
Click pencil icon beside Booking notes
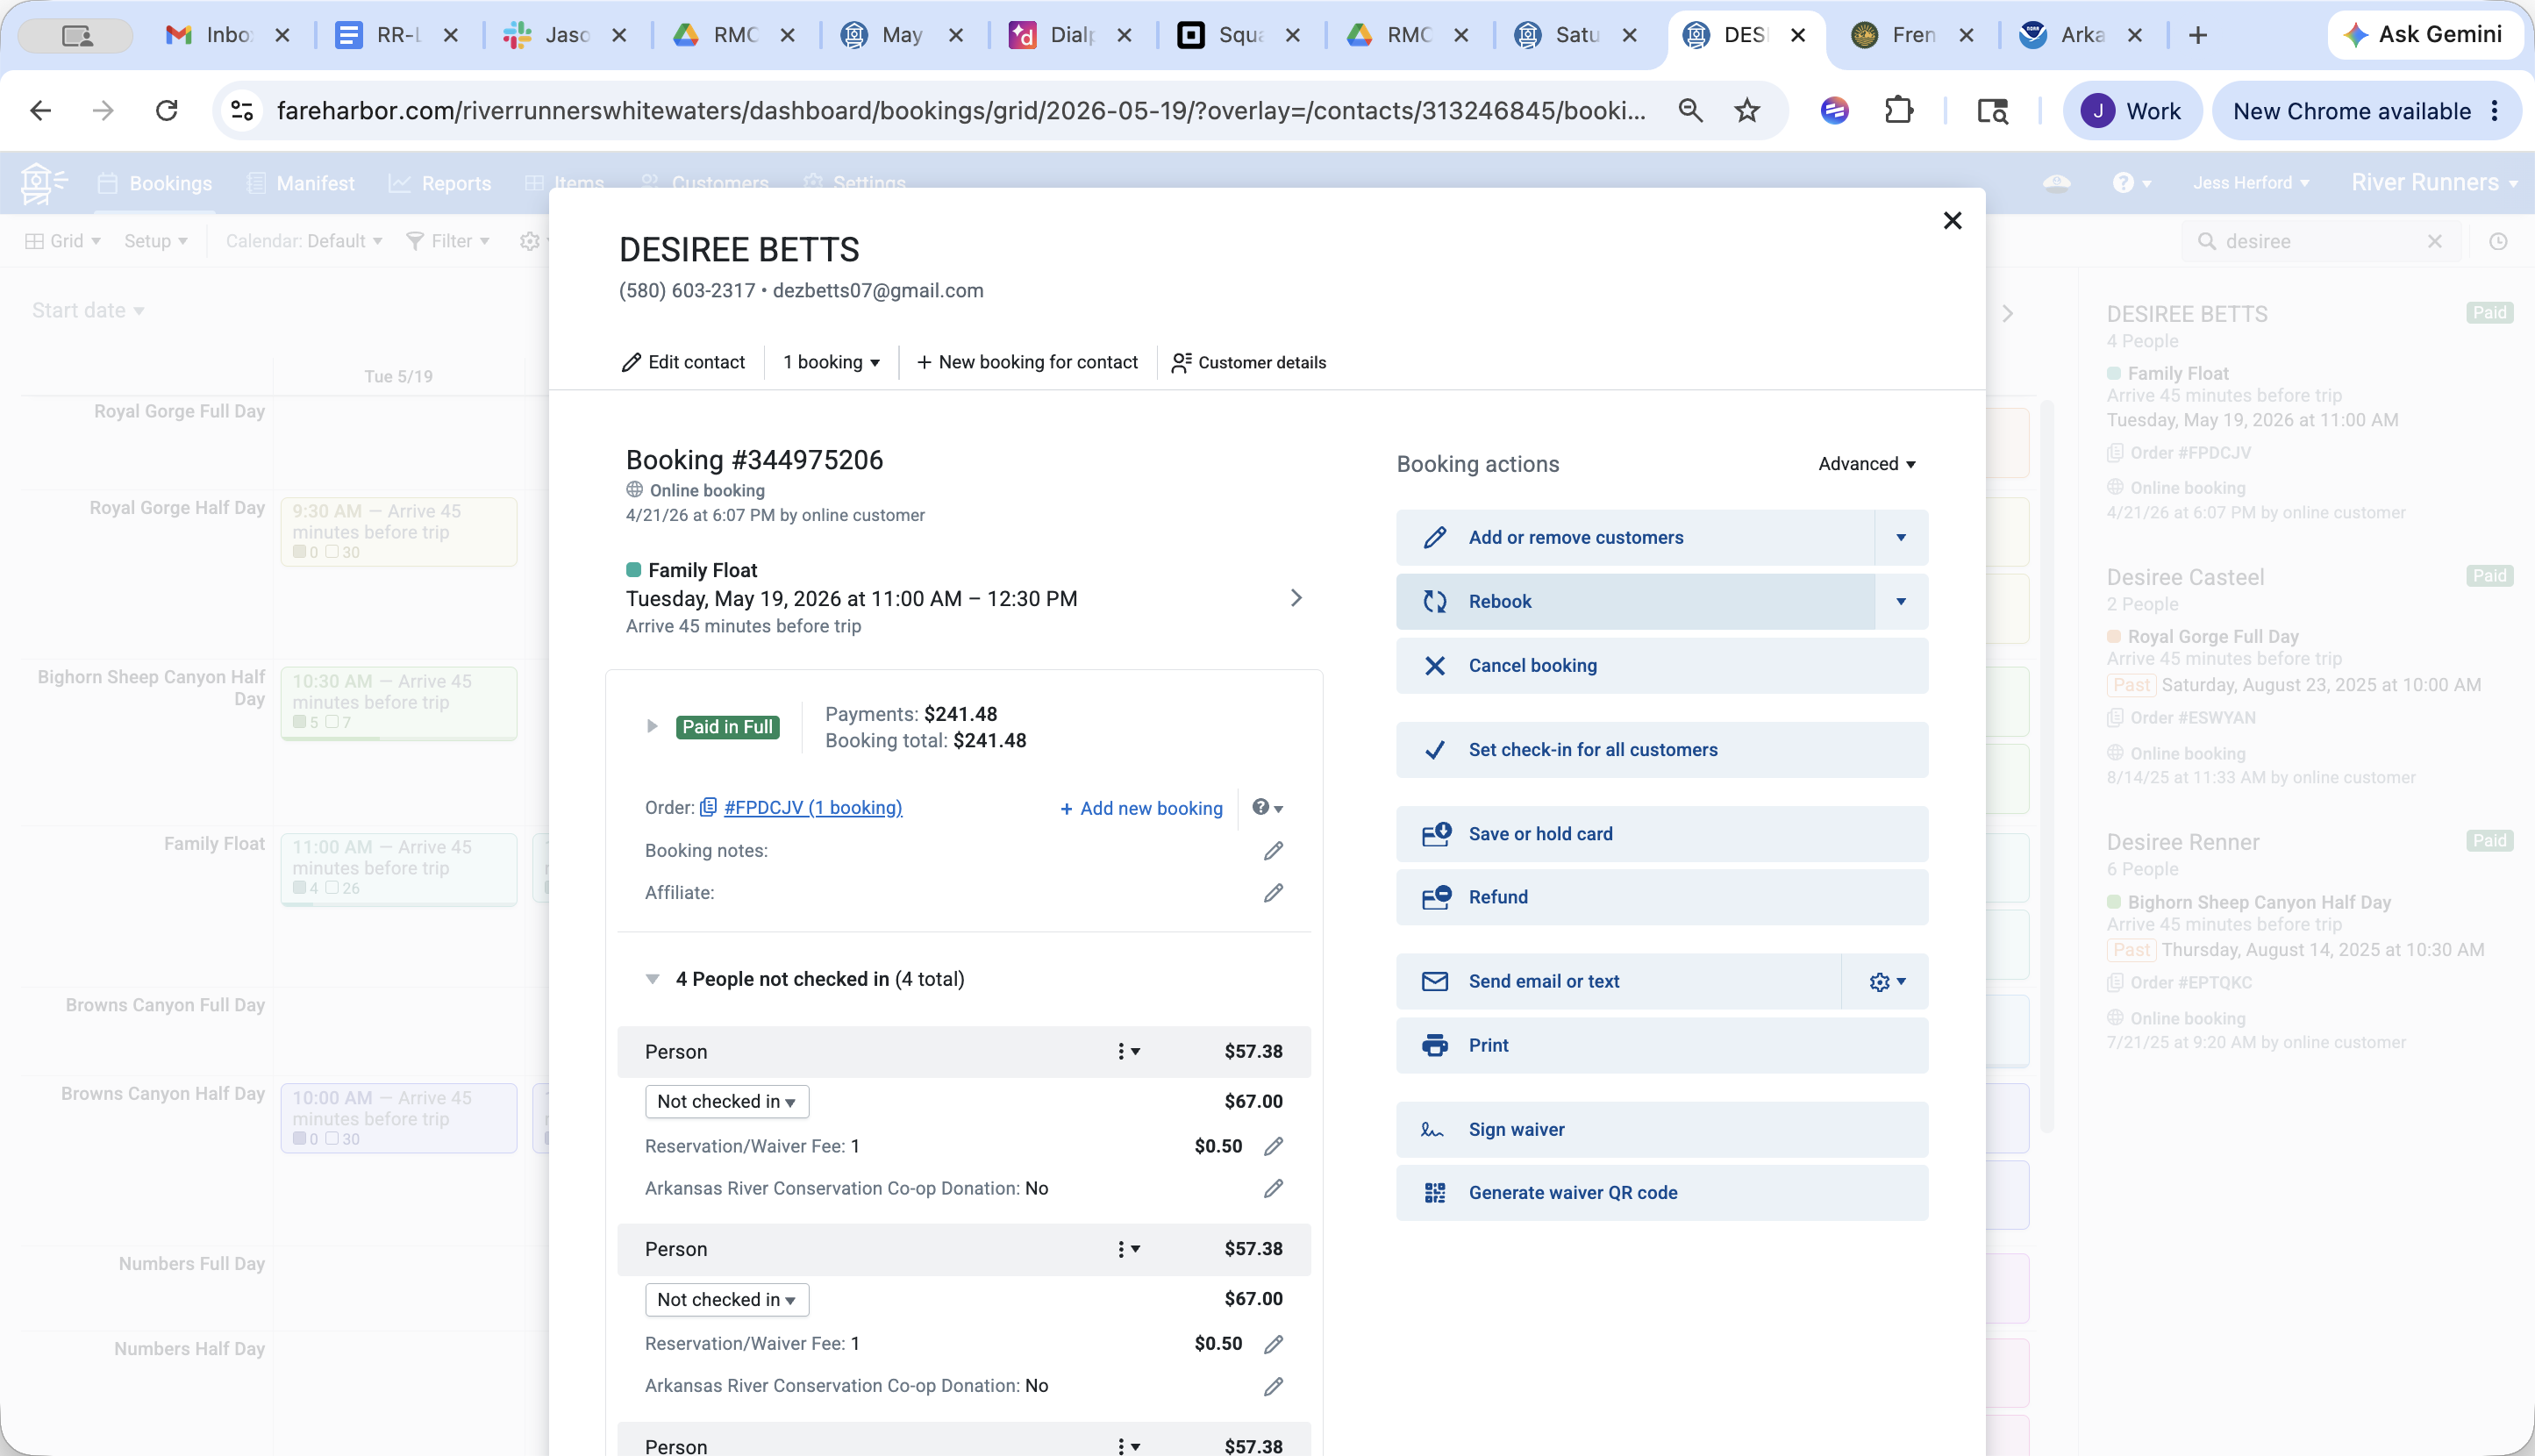coord(1272,851)
